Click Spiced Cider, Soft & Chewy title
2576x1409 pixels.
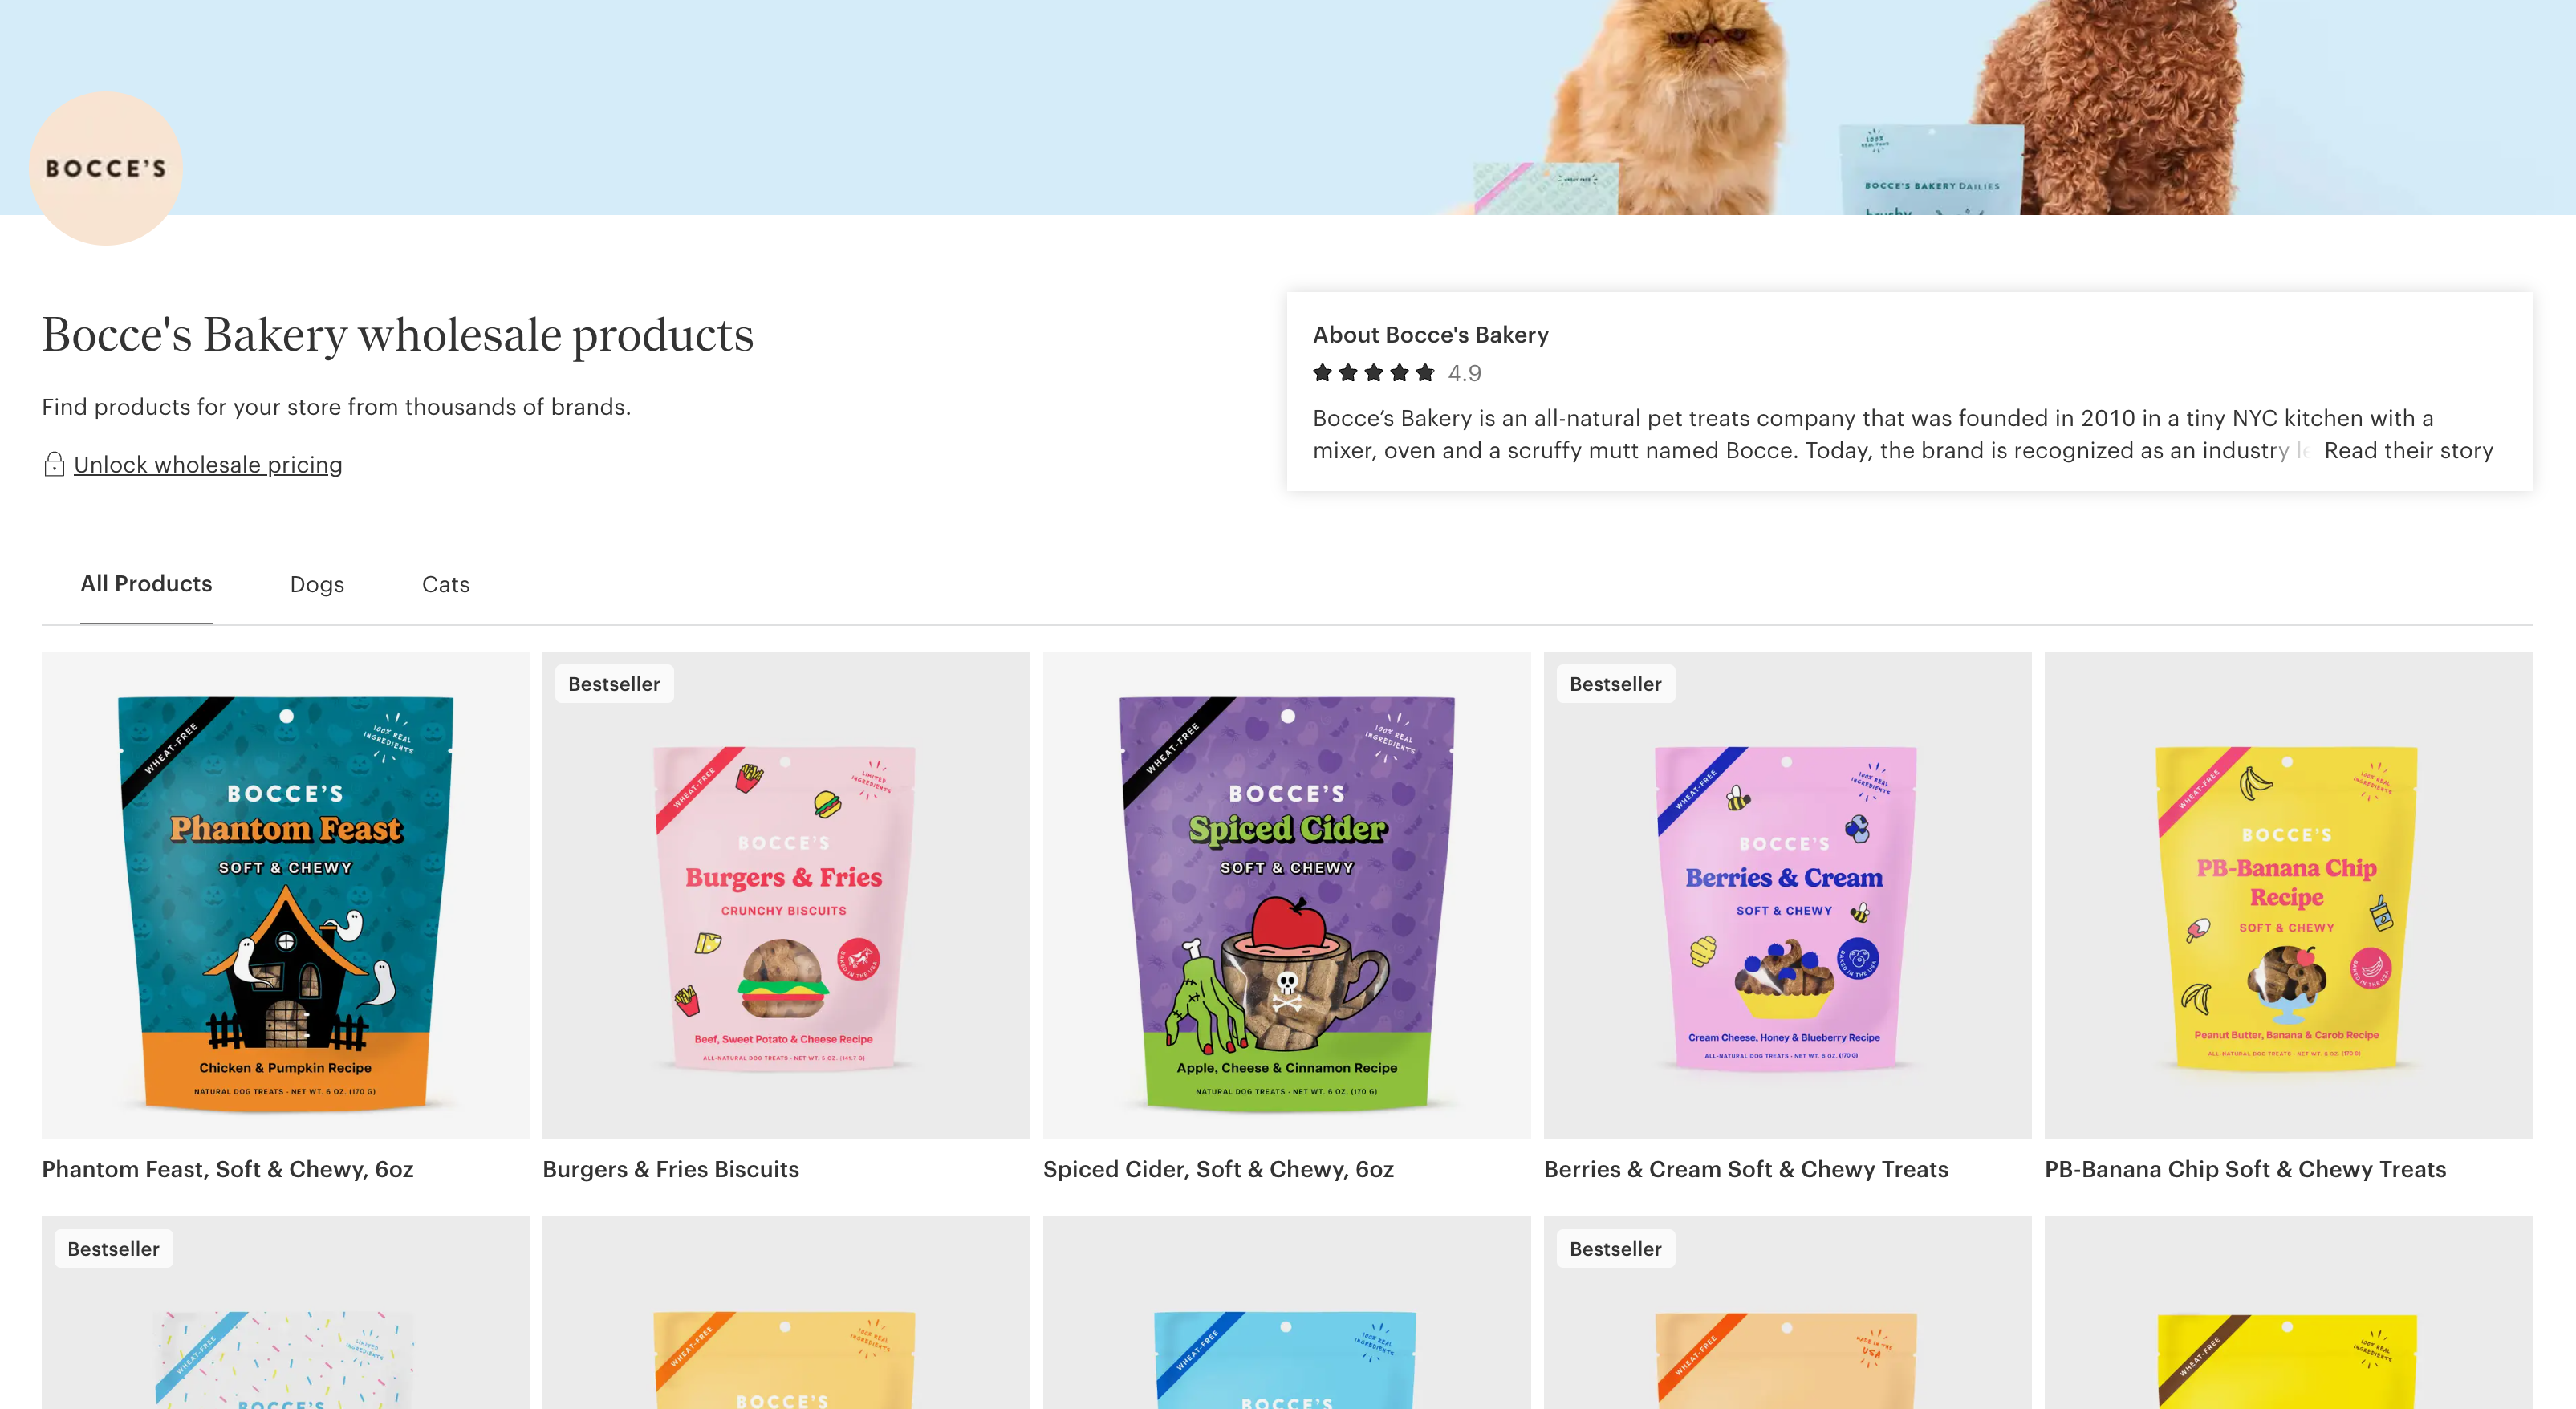point(1218,1169)
